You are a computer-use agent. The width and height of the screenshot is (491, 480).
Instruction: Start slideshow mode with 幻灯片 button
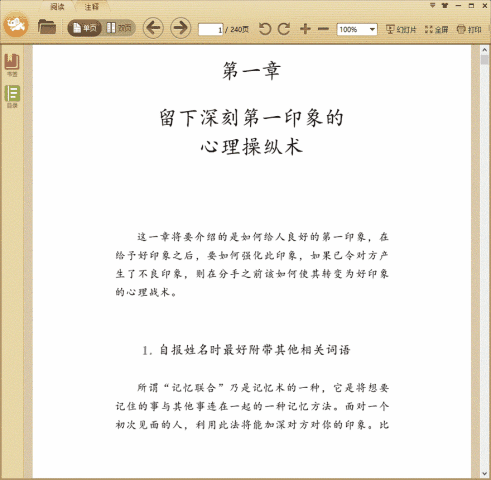tap(401, 29)
